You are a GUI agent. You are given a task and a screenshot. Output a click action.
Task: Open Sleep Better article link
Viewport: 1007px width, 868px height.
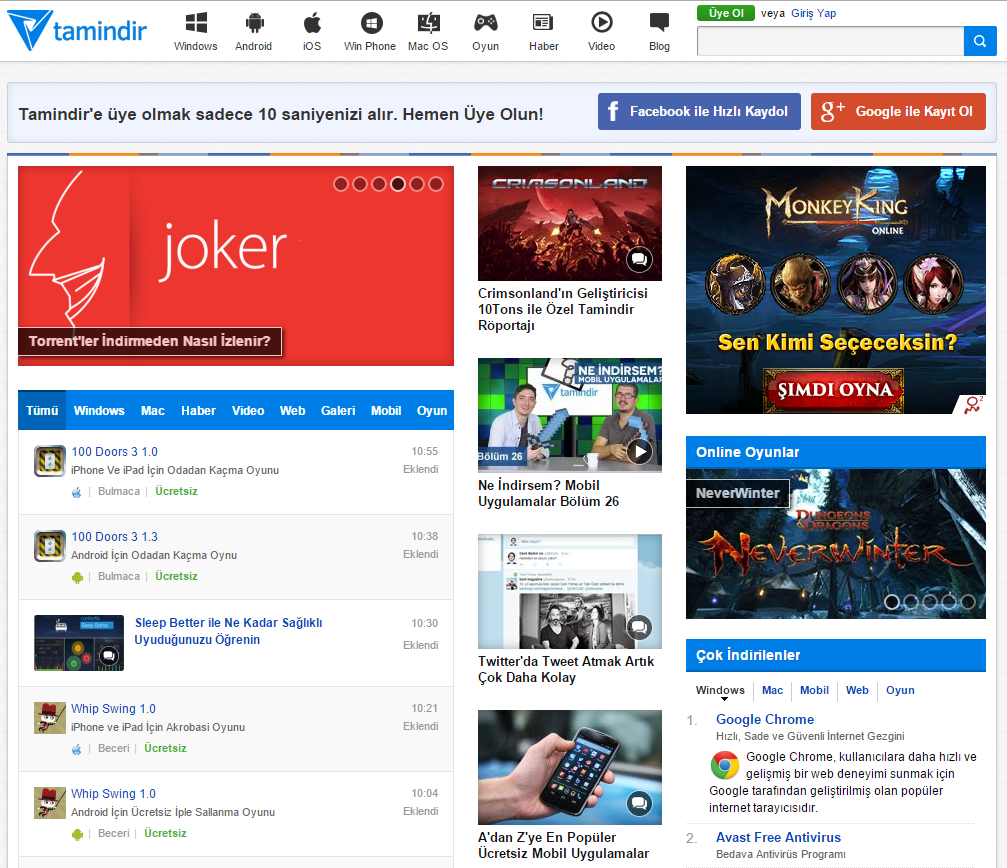coord(229,631)
